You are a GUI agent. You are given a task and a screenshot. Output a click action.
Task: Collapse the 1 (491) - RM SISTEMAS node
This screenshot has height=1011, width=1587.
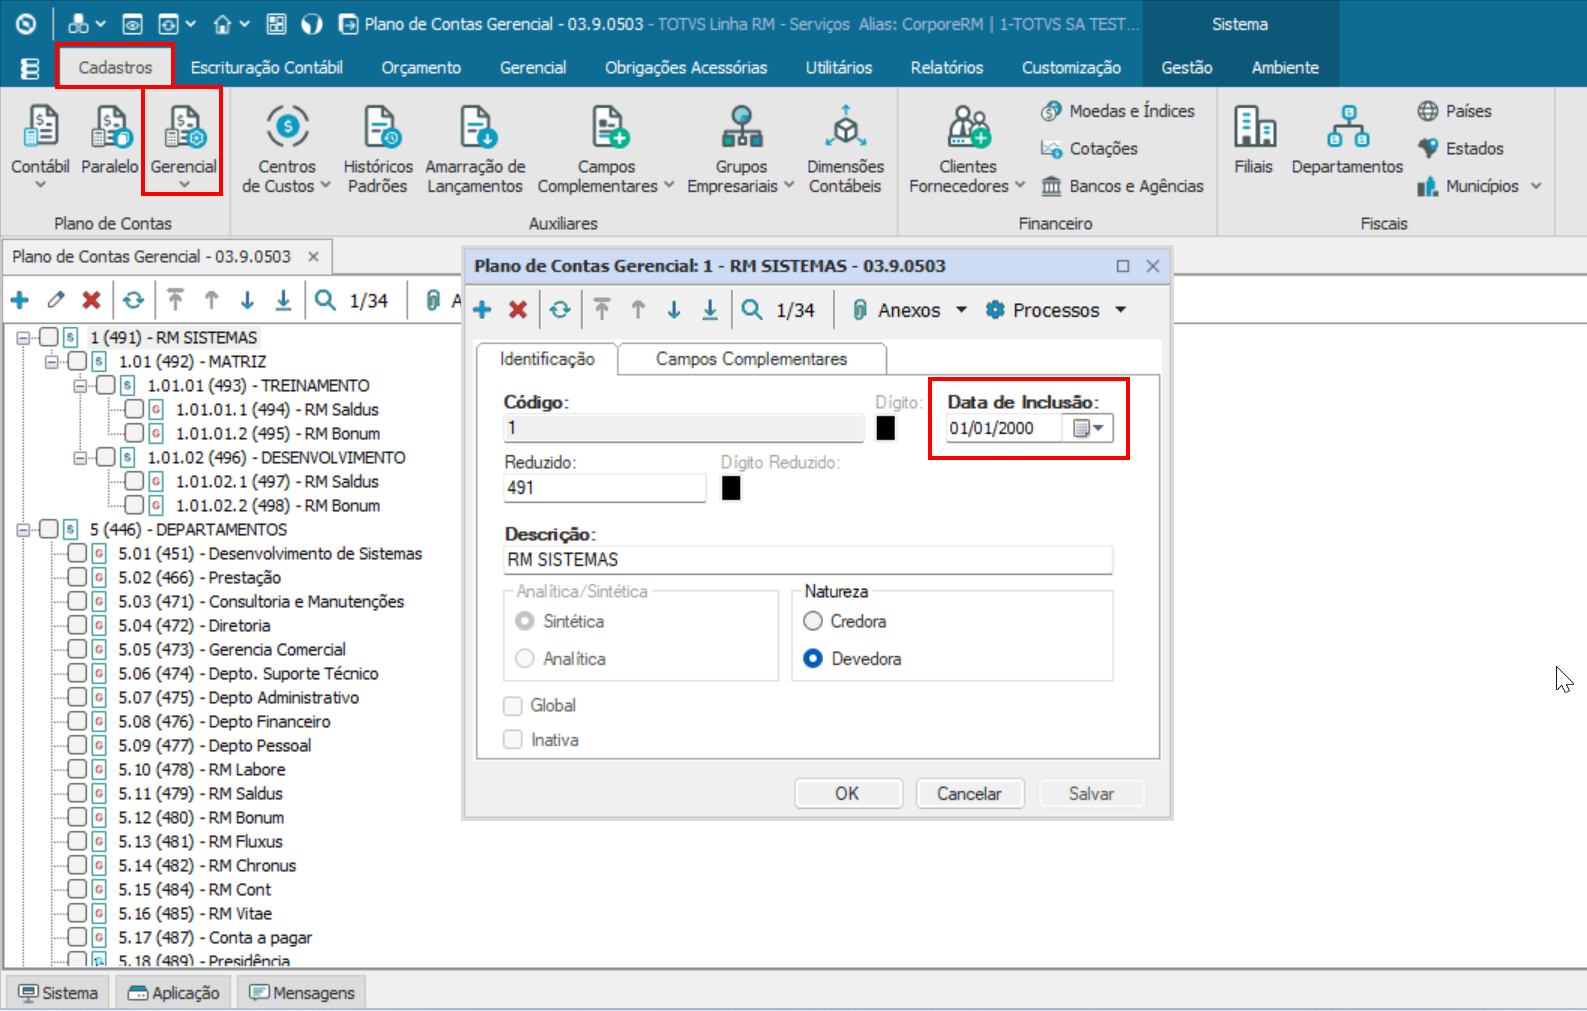22,338
